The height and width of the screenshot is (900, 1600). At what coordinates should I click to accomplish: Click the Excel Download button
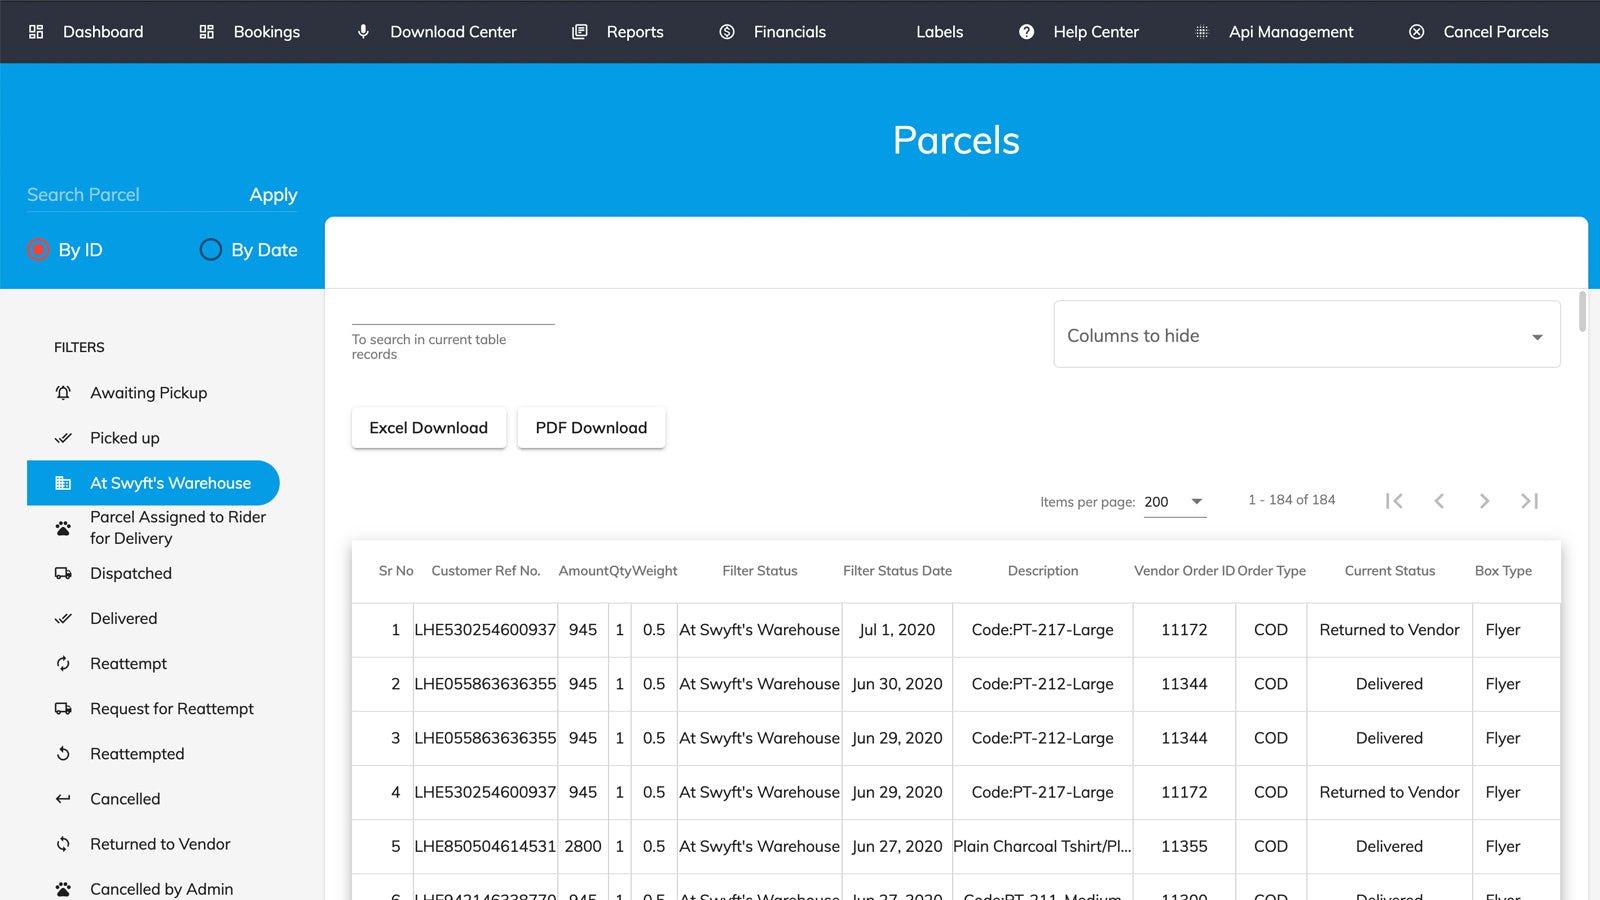point(429,428)
